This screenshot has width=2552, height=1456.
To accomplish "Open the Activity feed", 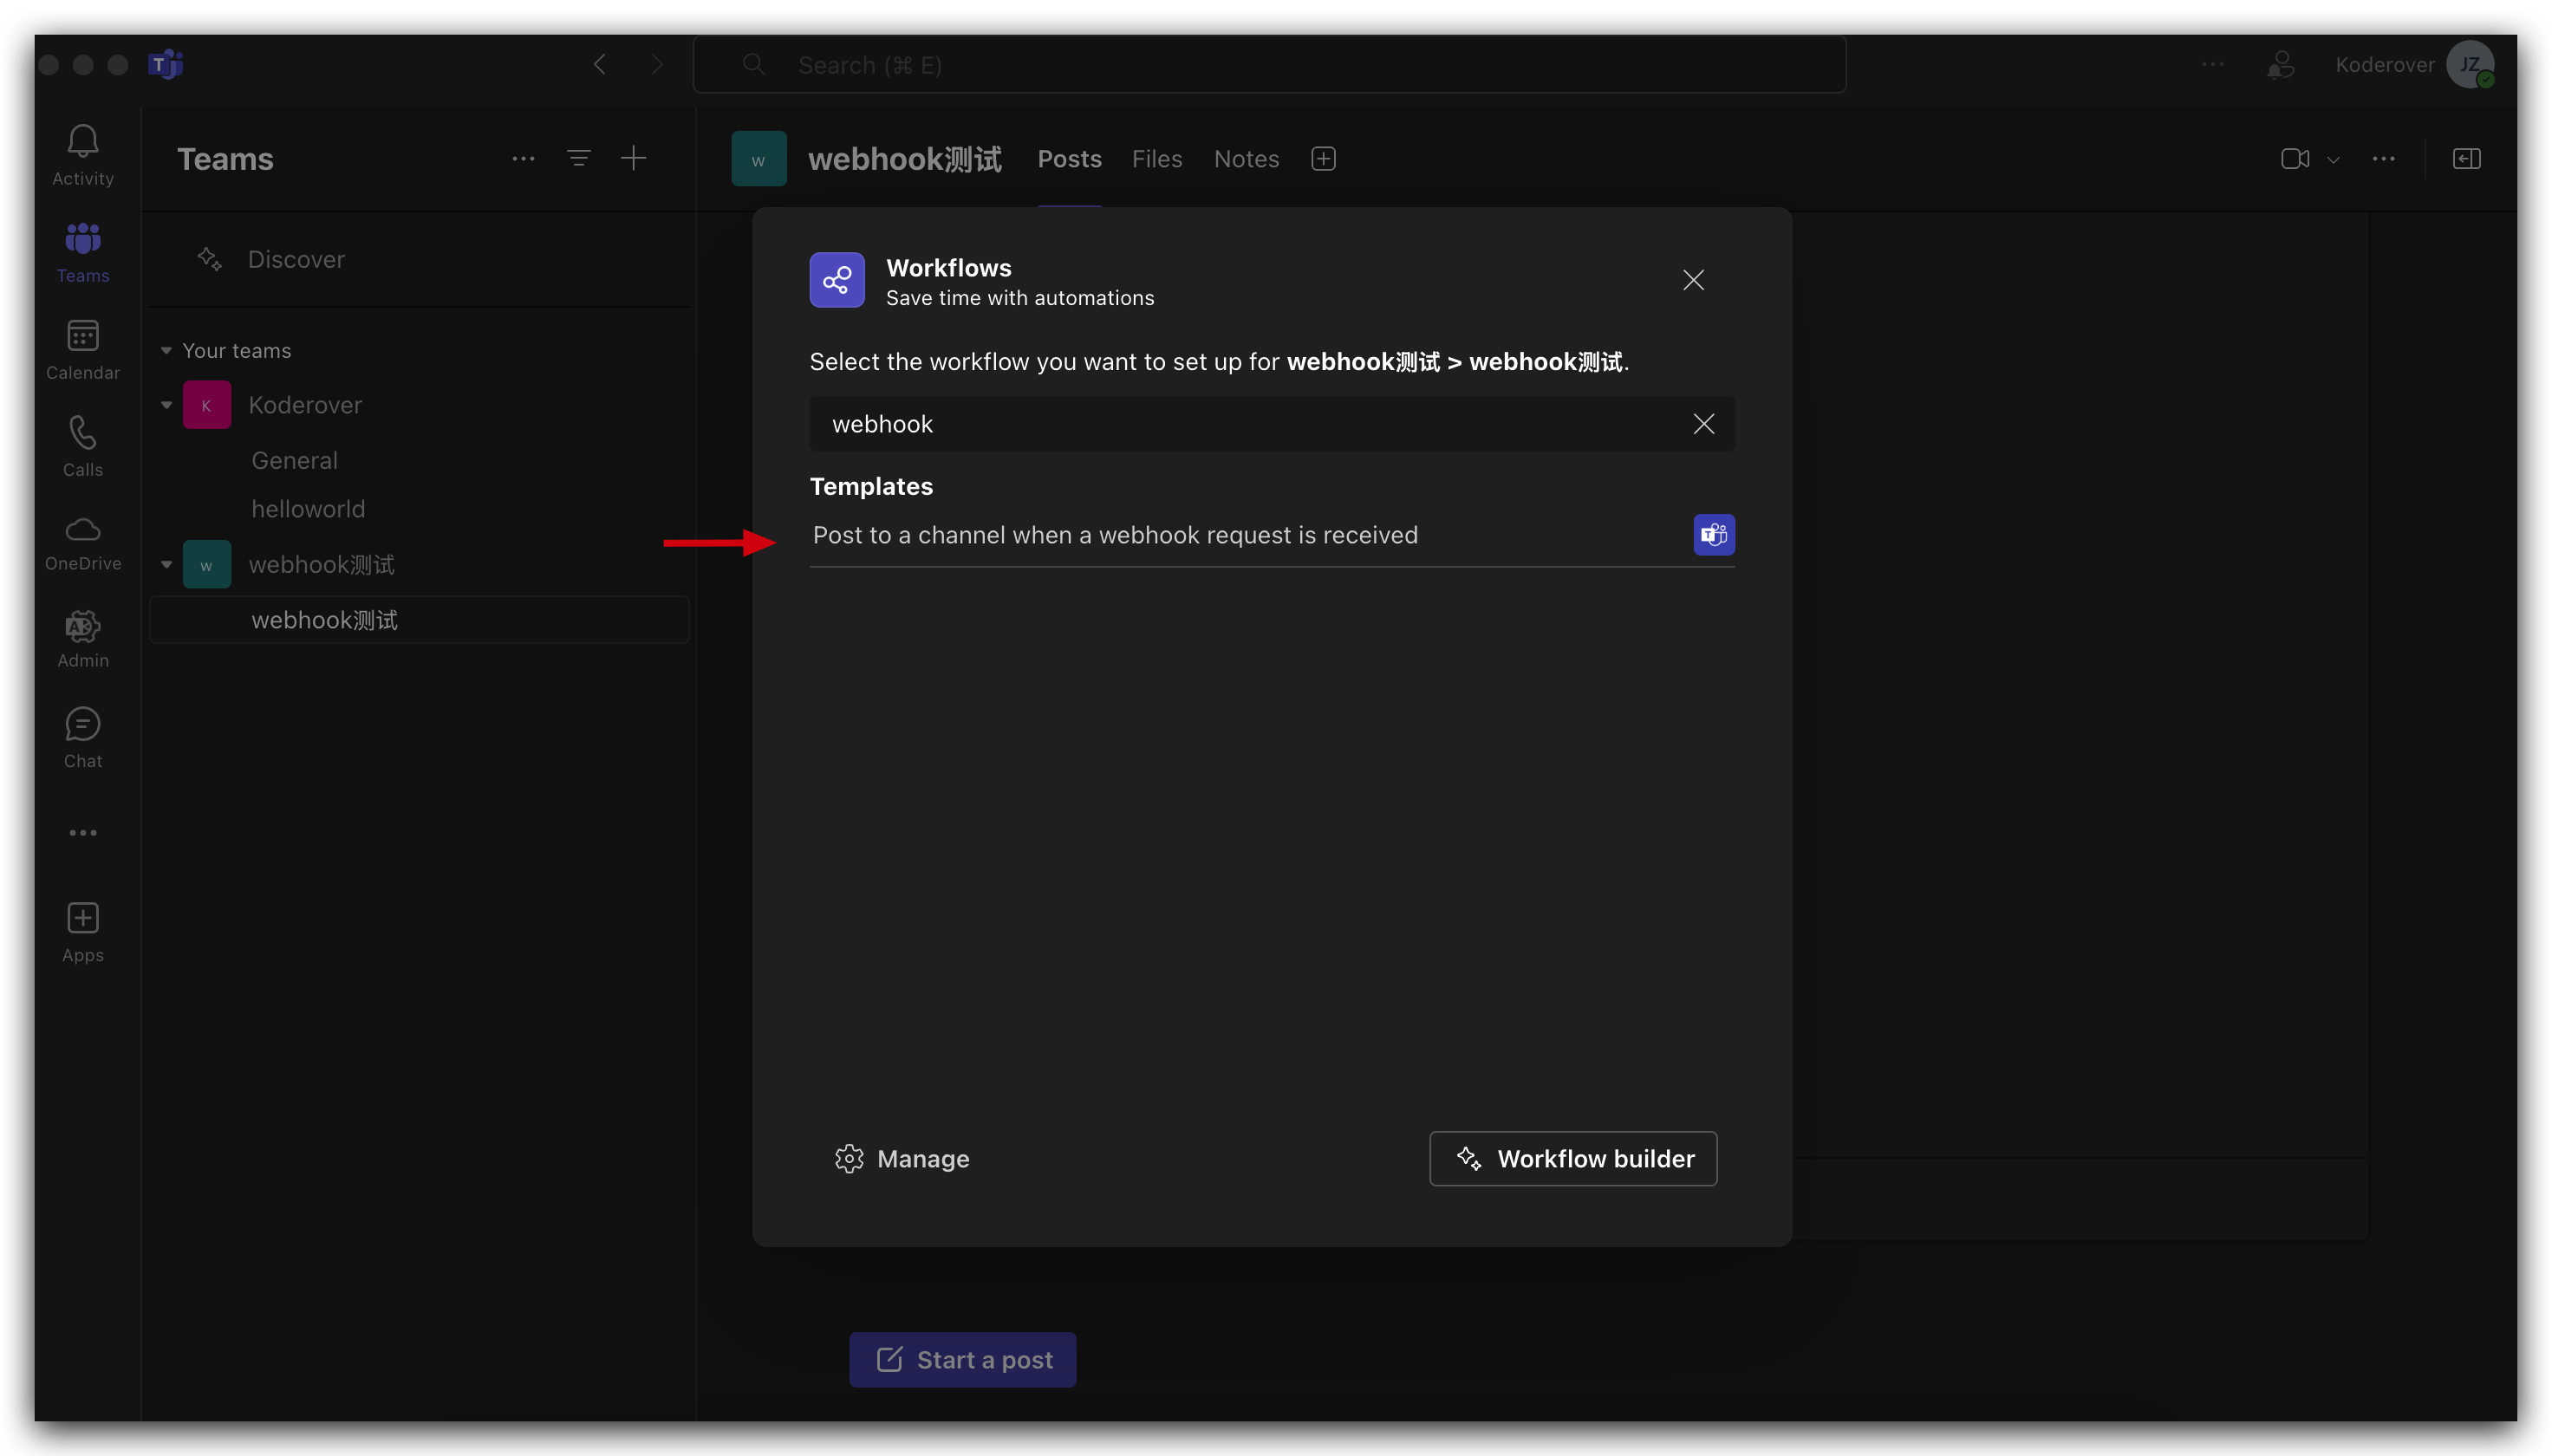I will pyautogui.click(x=83, y=152).
